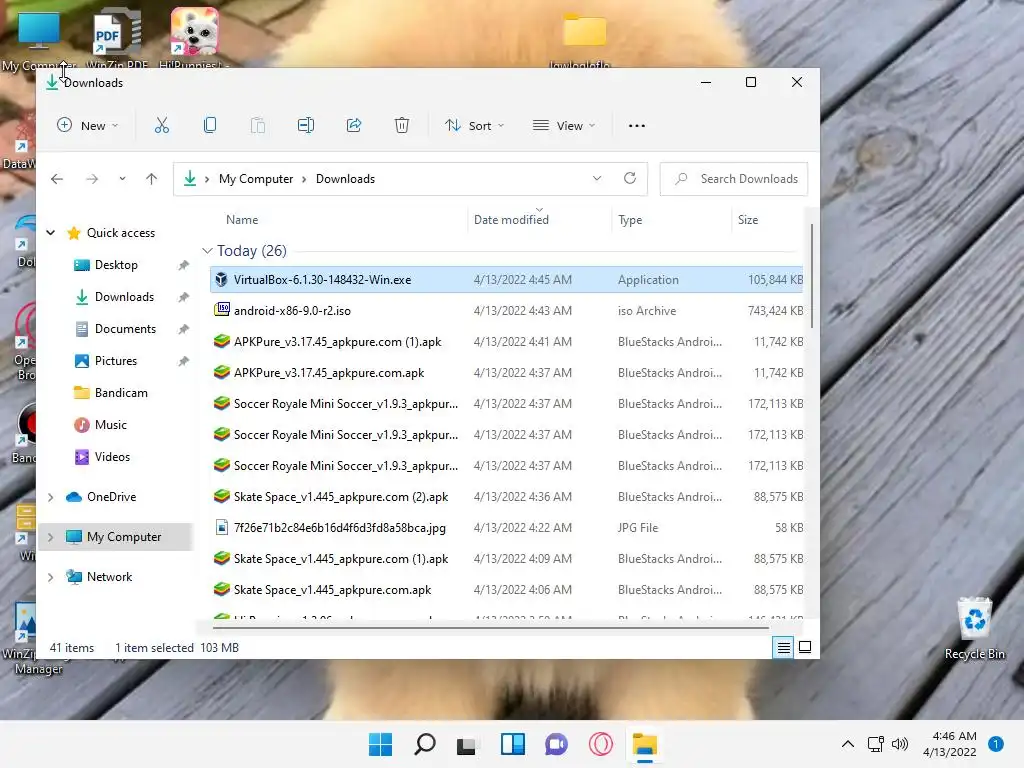Select Videos in sidebar

(x=112, y=456)
